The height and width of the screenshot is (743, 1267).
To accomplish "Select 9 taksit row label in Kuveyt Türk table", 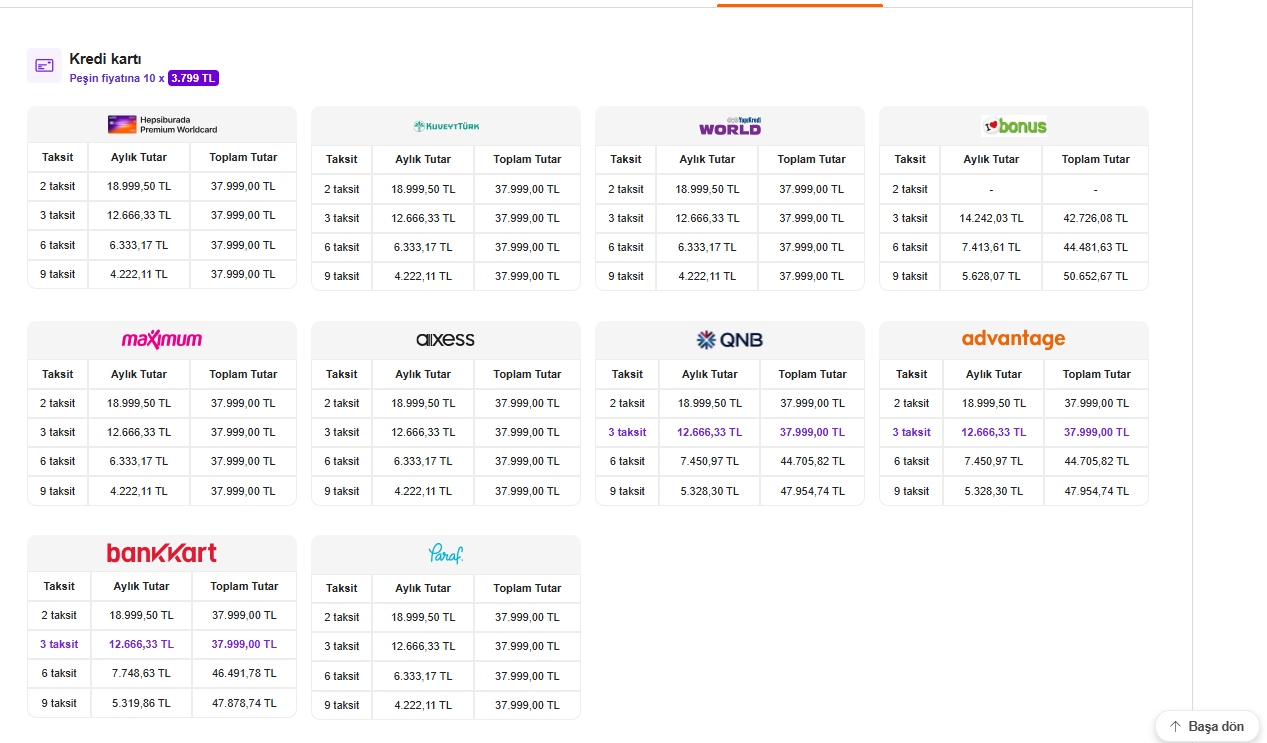I will [341, 276].
